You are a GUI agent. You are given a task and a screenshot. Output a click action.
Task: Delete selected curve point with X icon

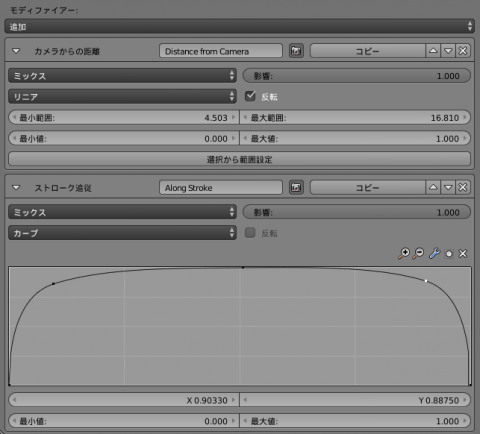463,254
